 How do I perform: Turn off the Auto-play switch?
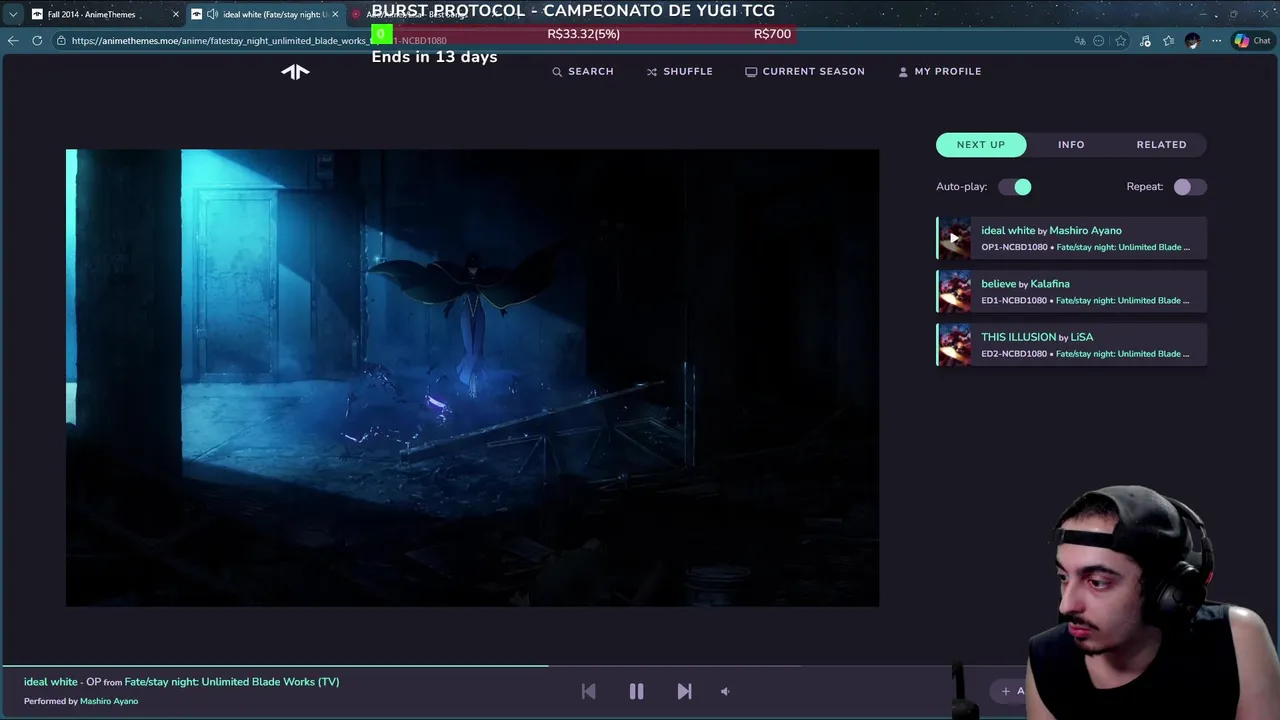pyautogui.click(x=1015, y=187)
